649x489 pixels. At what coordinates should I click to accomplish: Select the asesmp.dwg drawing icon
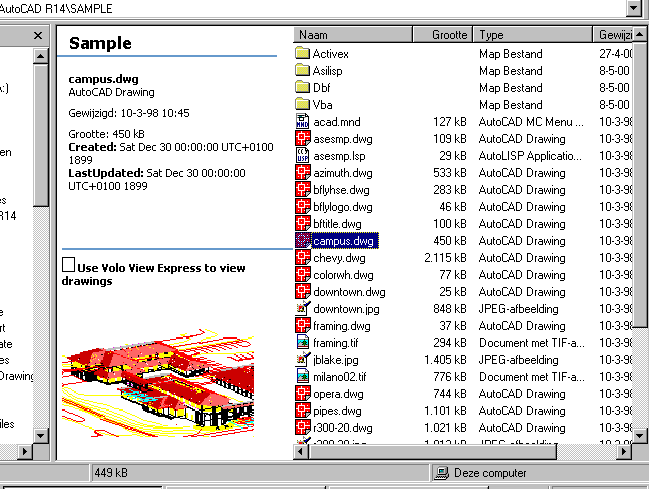pyautogui.click(x=303, y=138)
